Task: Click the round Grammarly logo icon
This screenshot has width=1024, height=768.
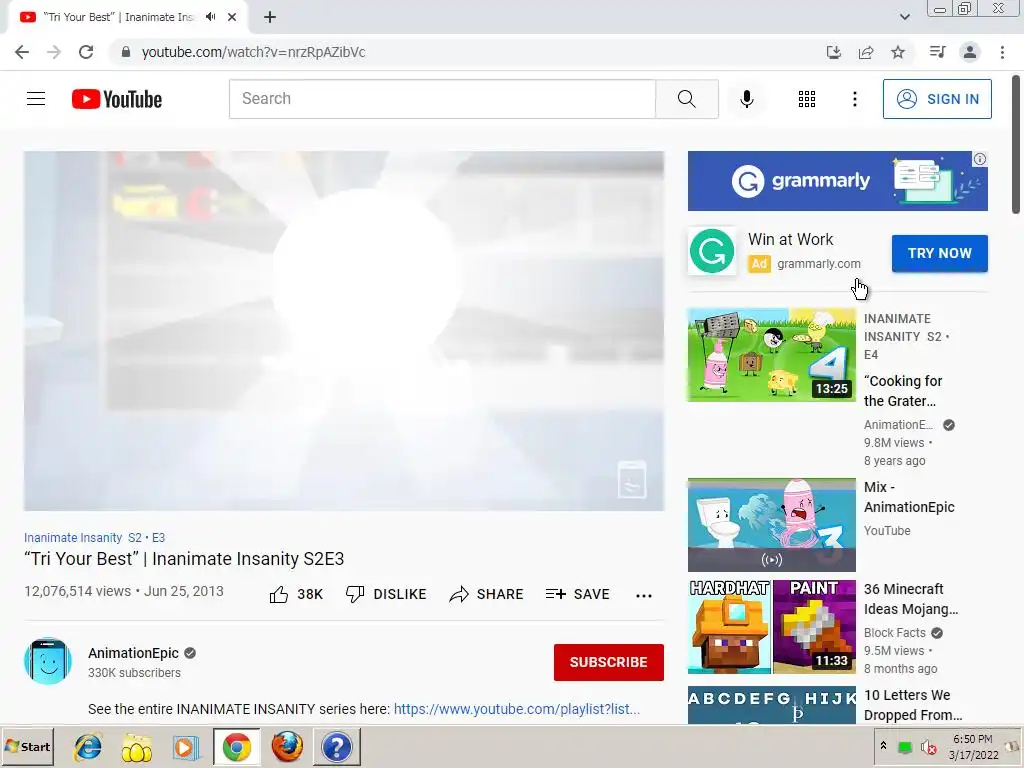Action: point(712,251)
